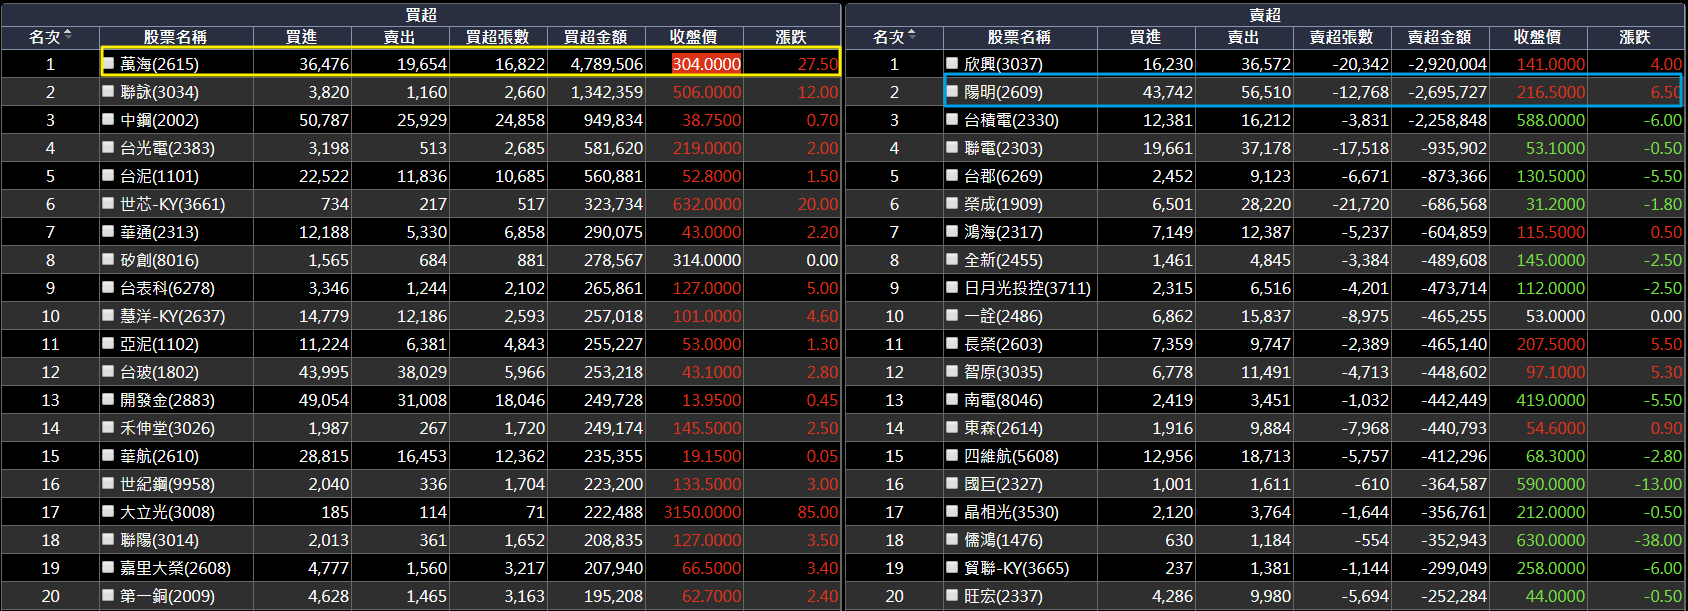This screenshot has height=611, width=1688.
Task: Open stock 台表科(6278)
Action: tap(167, 288)
